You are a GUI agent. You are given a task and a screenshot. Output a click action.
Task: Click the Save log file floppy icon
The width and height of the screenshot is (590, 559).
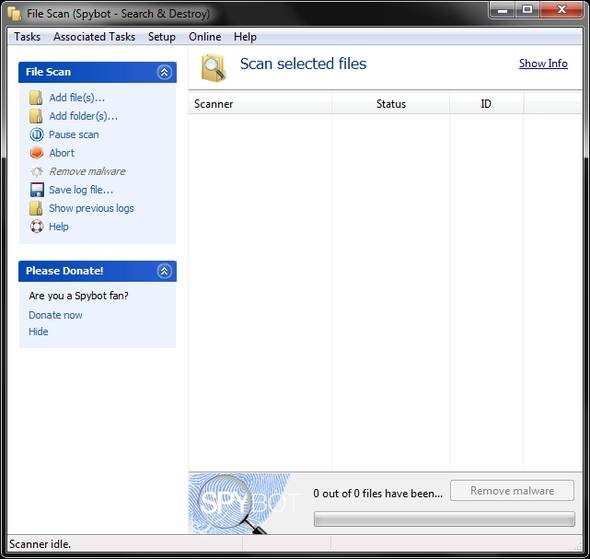pos(37,190)
